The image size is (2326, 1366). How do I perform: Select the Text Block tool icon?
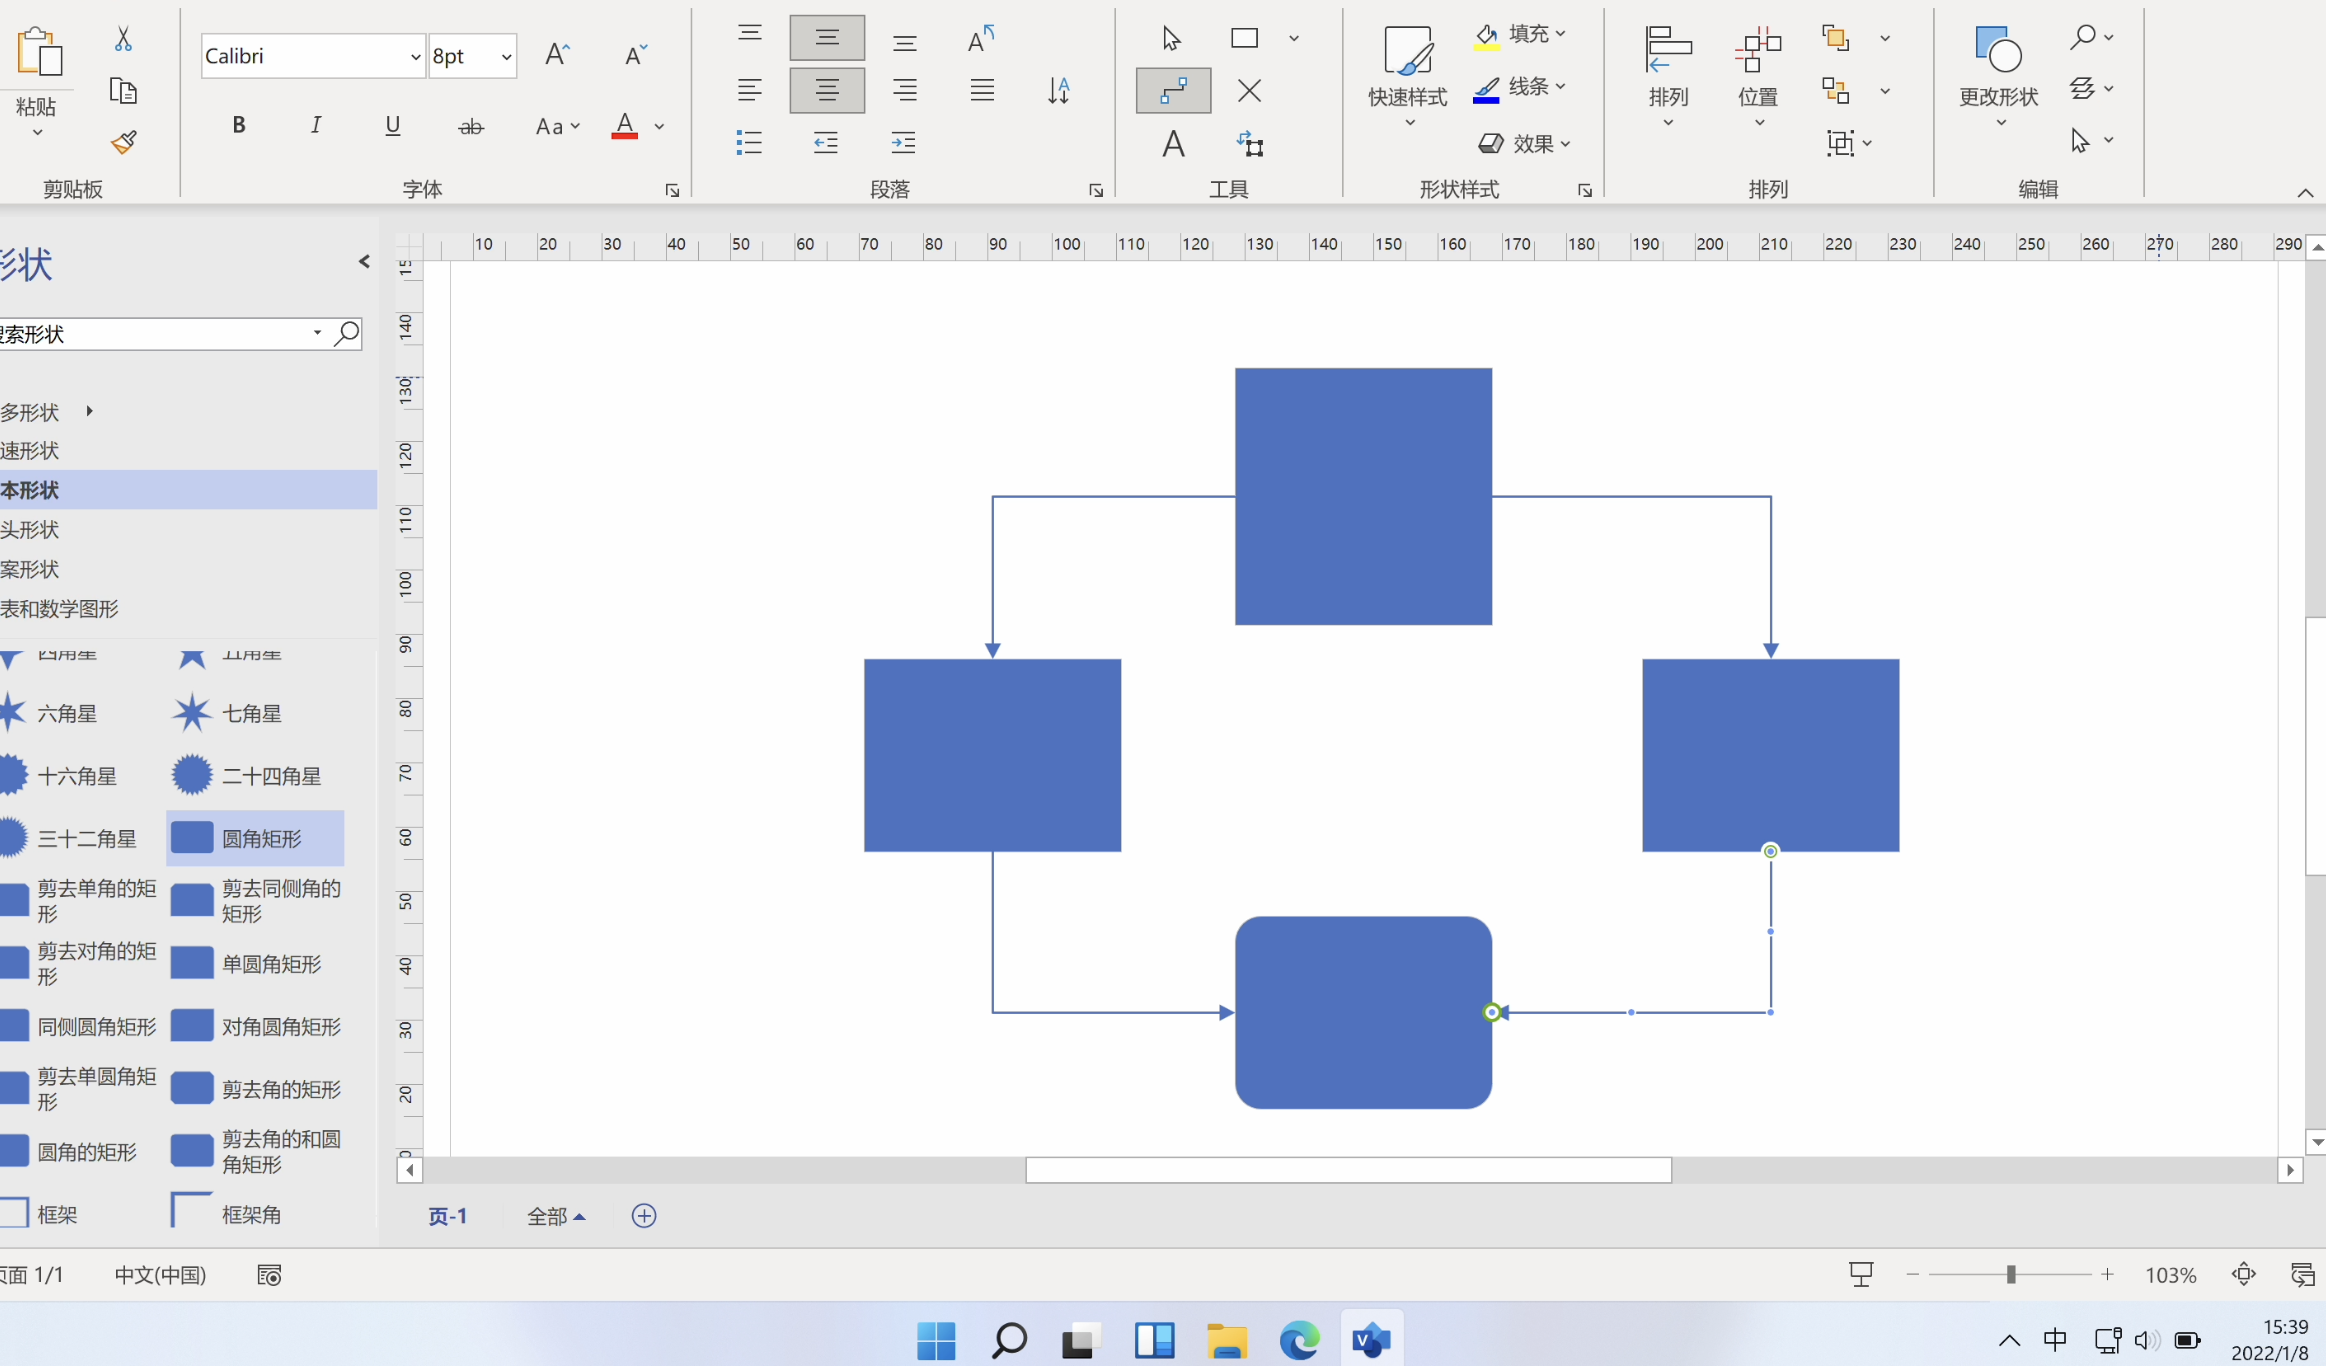[x=1250, y=144]
